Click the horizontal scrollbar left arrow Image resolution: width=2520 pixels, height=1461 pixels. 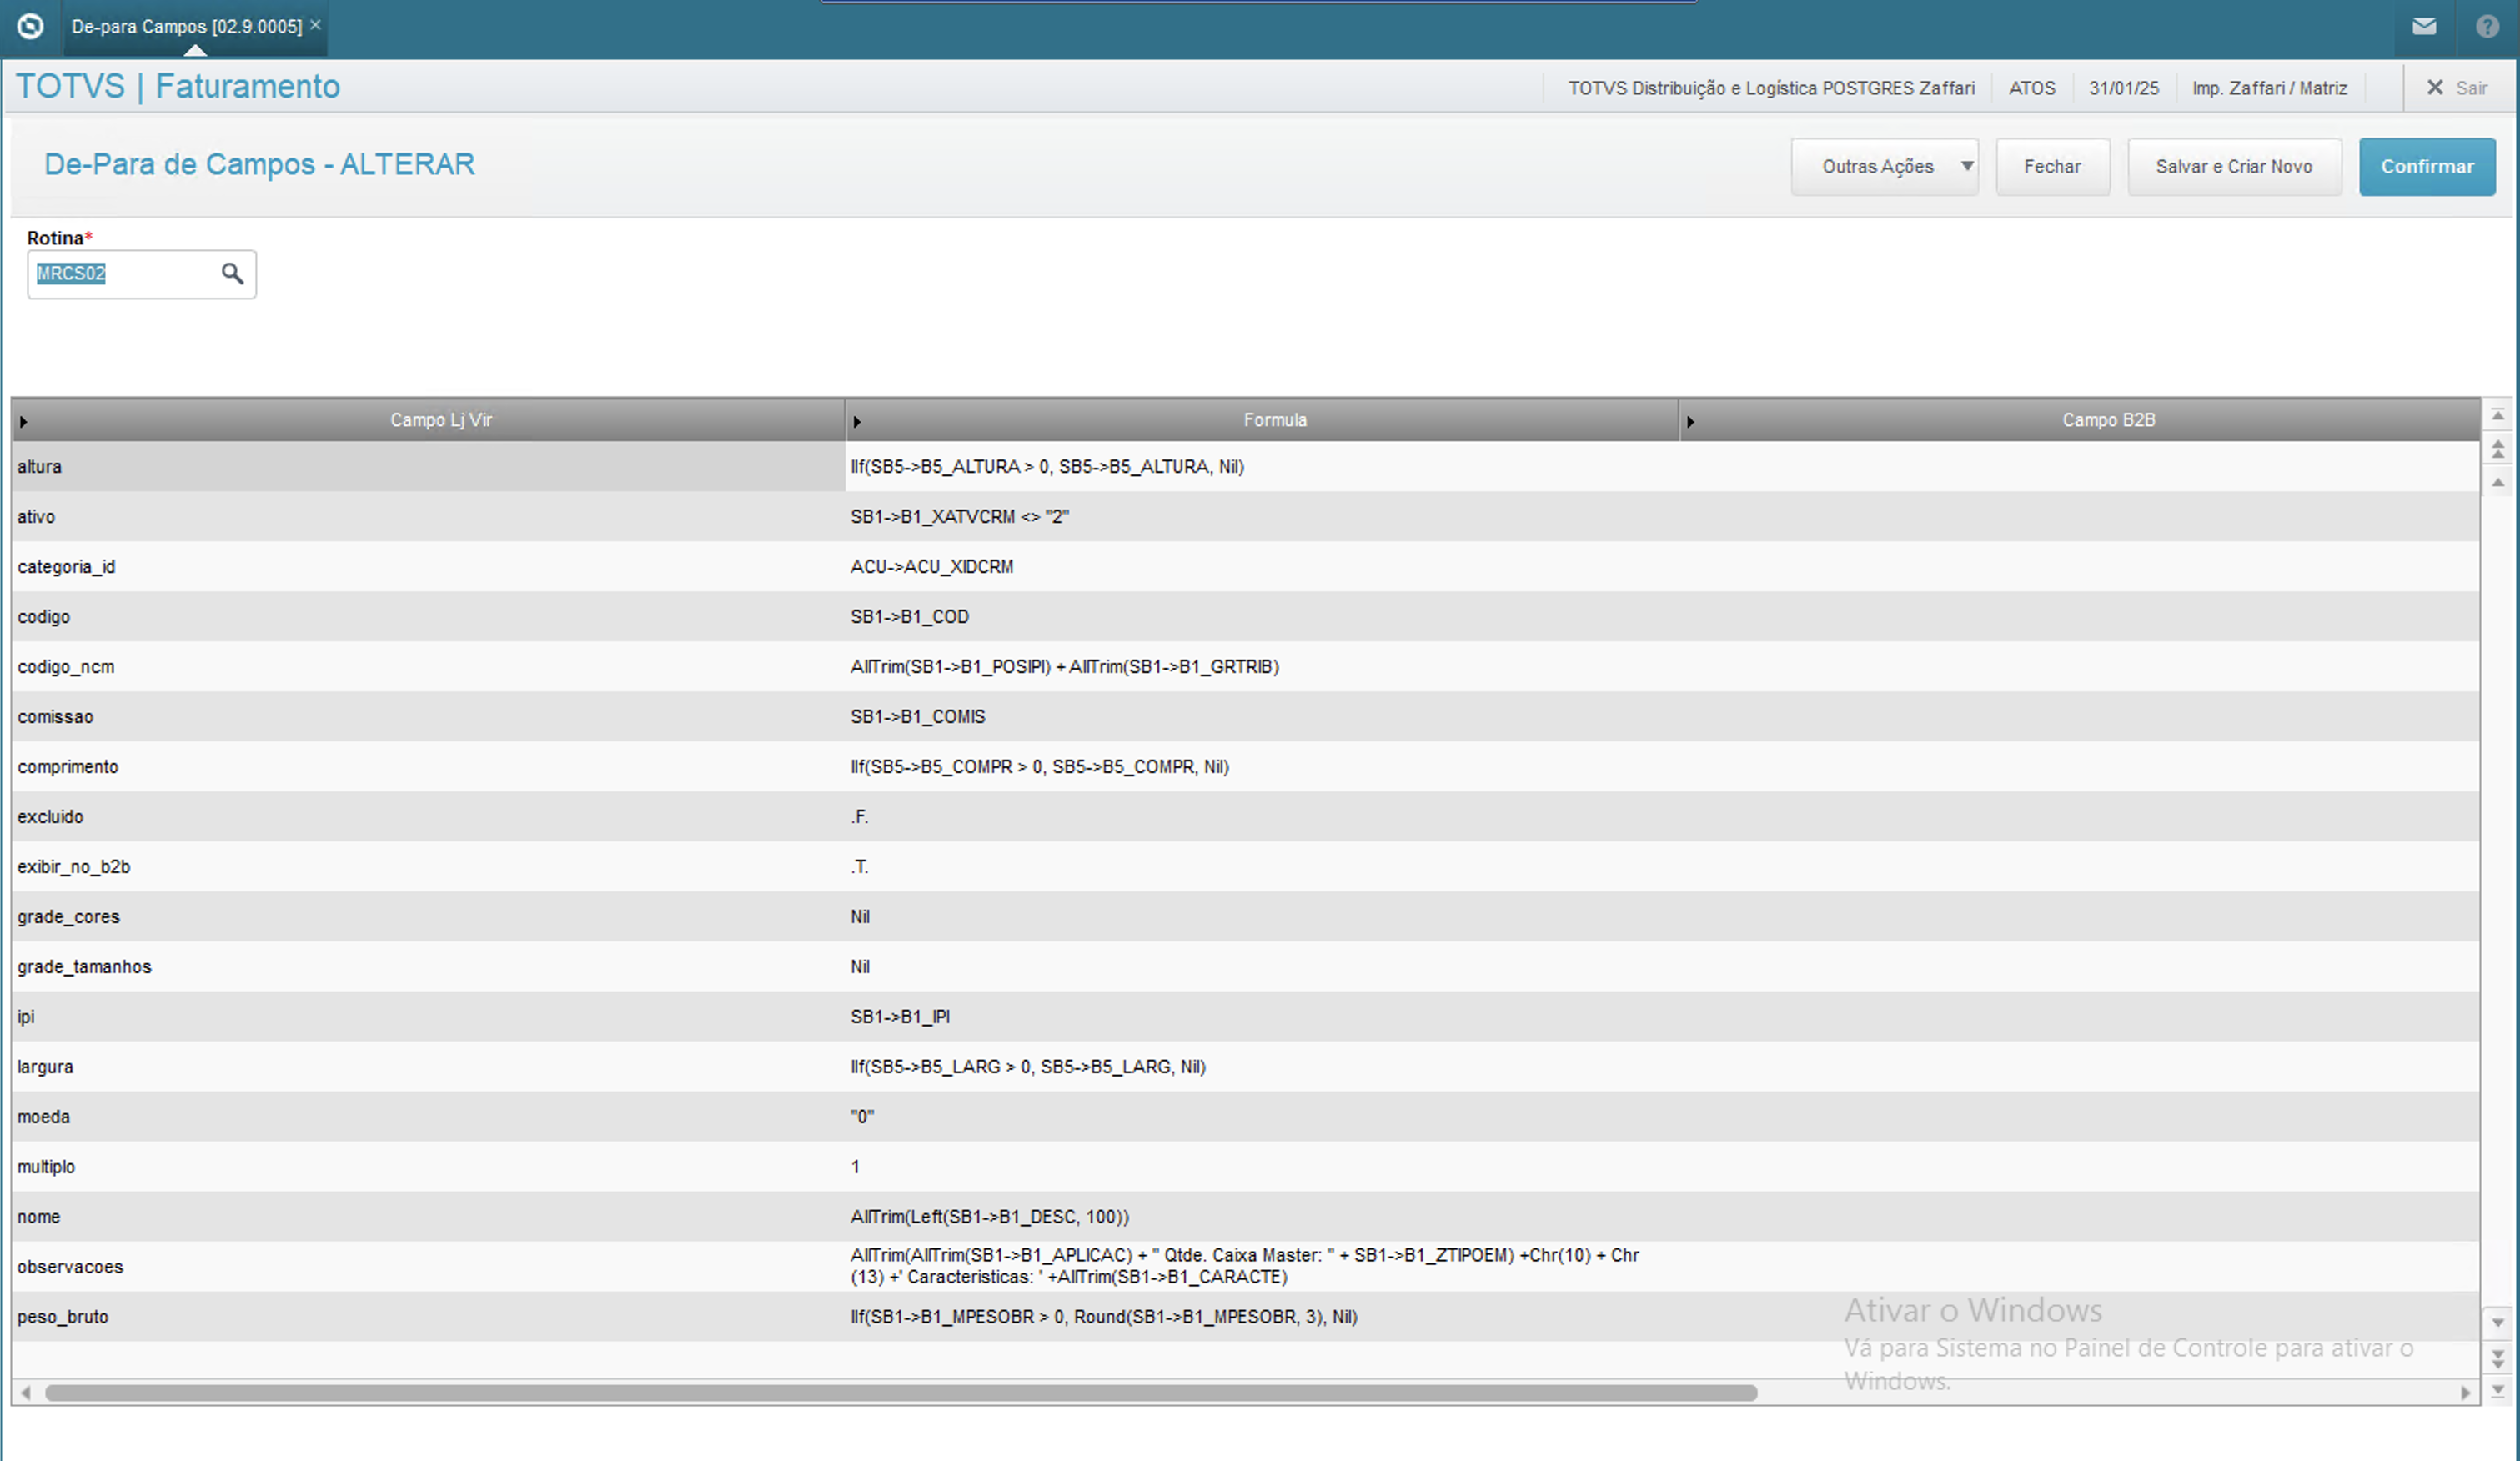pyautogui.click(x=25, y=1392)
